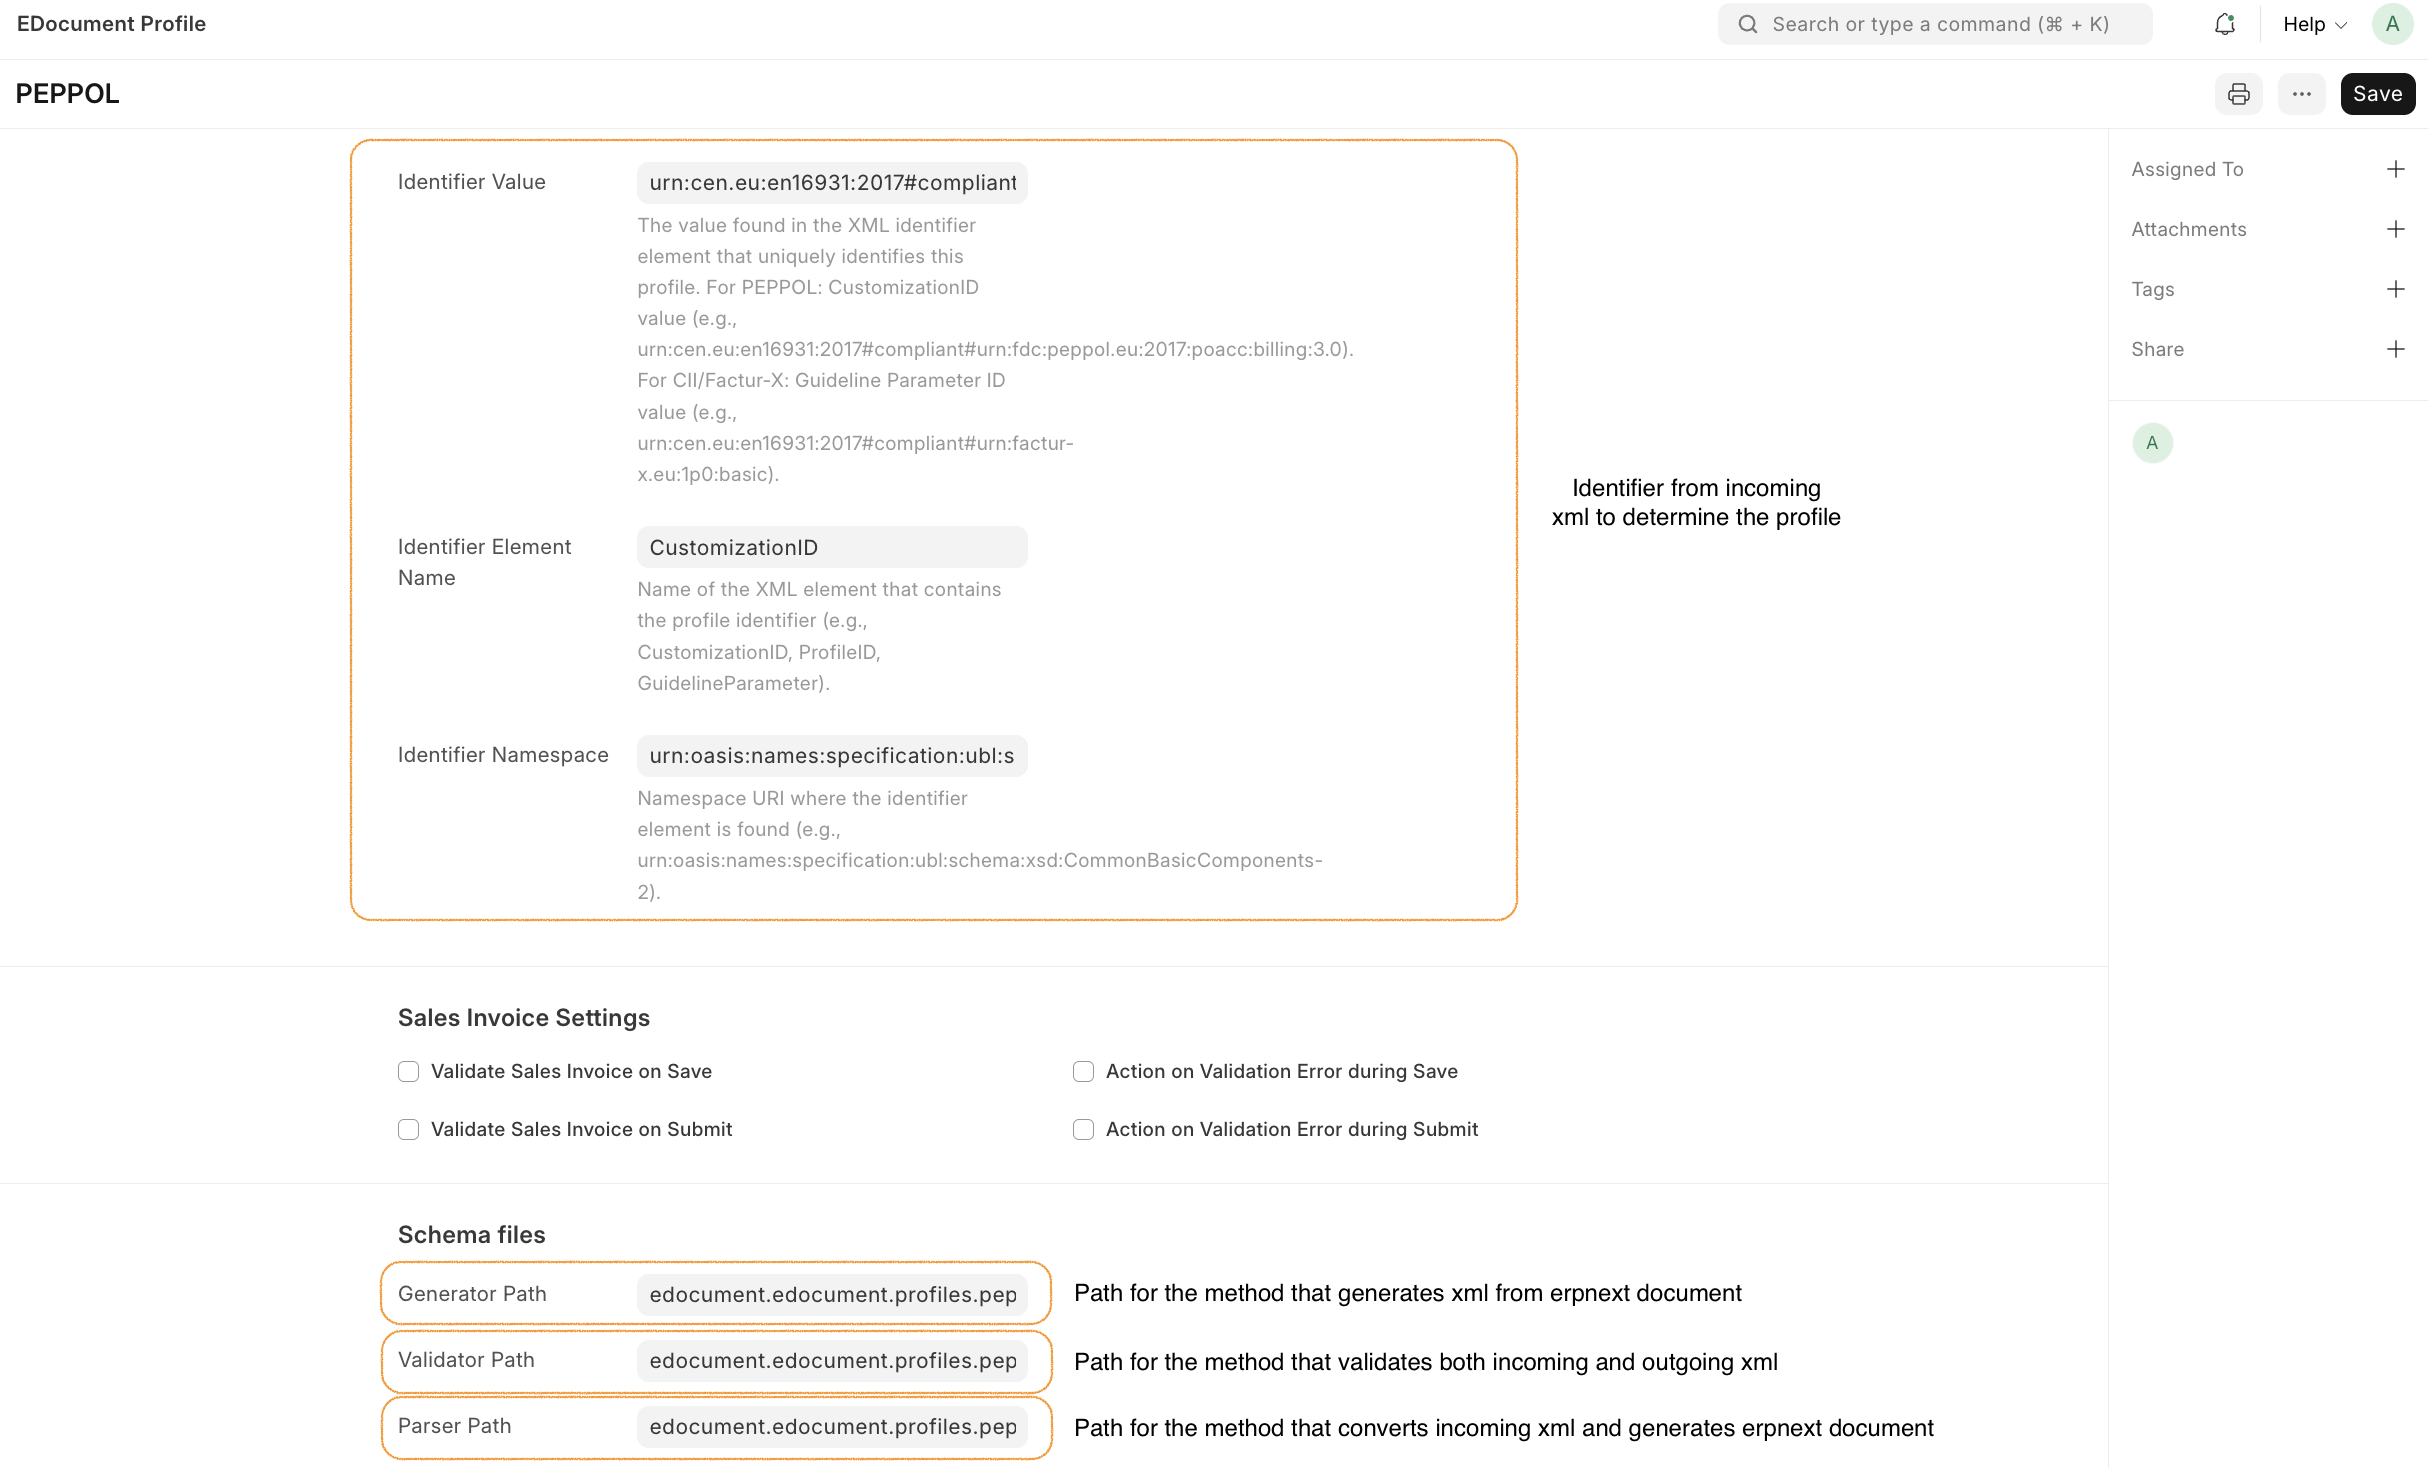This screenshot has width=2428, height=1468.
Task: Focus the Generator Path field
Action: coord(831,1294)
